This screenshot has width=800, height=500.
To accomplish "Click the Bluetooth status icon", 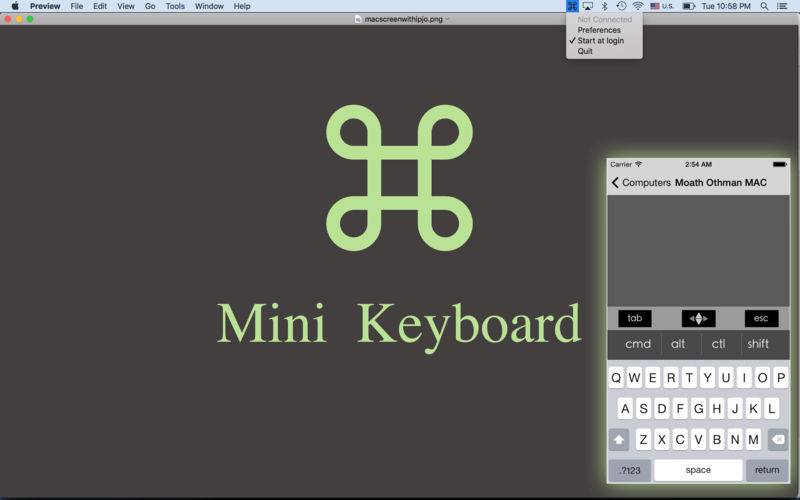I will coord(605,6).
